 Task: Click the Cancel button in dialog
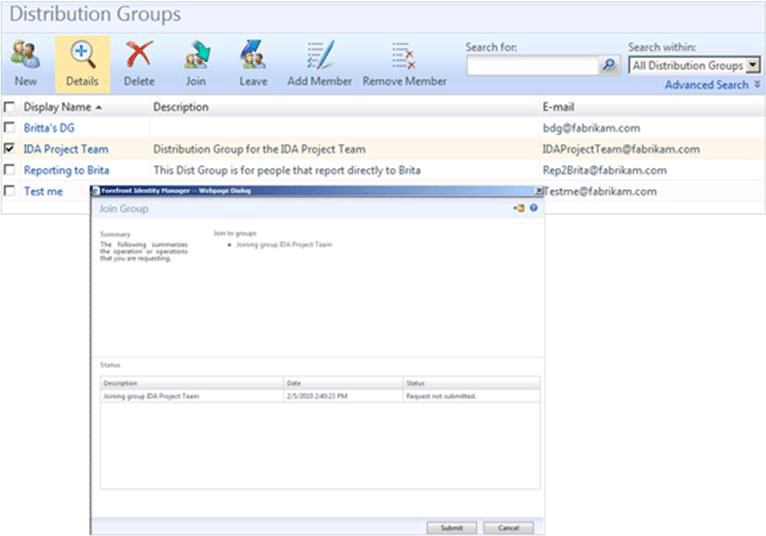point(509,528)
